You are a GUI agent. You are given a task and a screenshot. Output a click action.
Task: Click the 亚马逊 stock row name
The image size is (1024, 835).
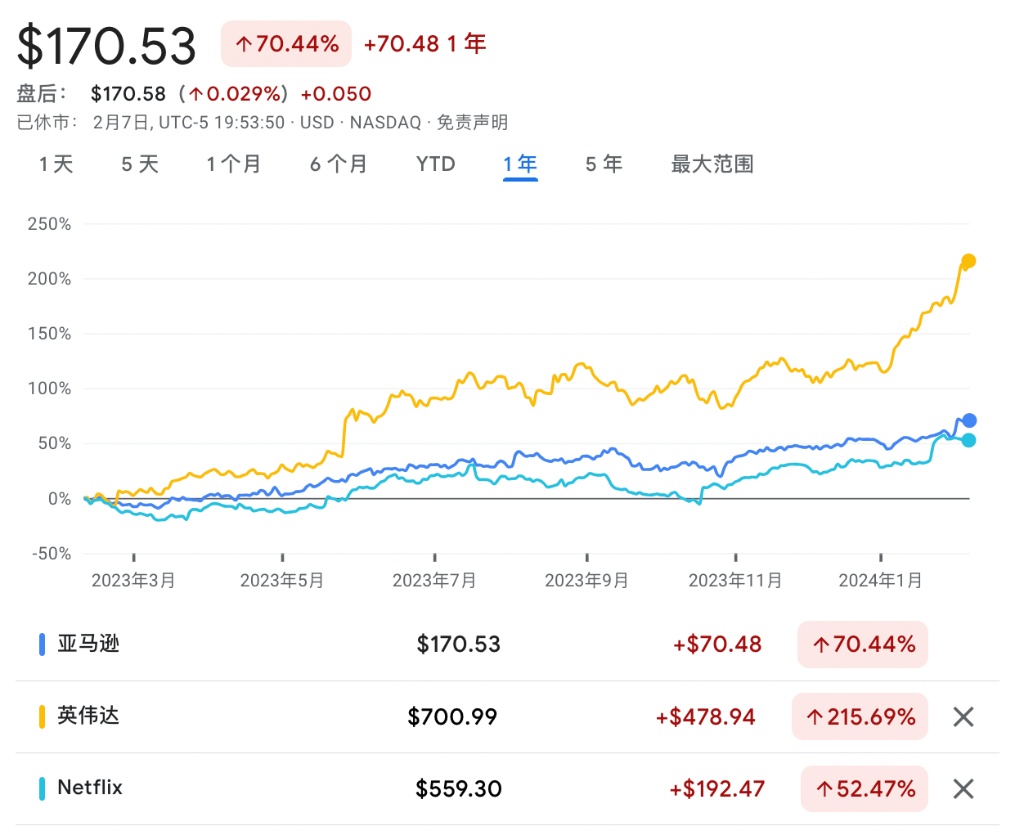click(88, 644)
